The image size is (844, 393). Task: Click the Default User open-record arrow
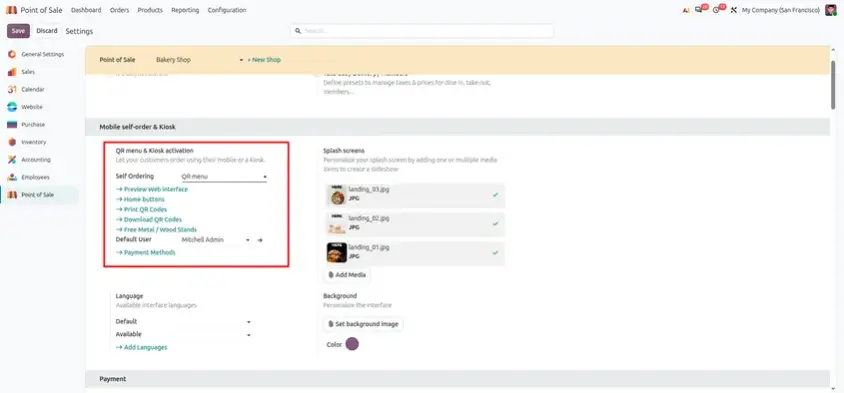pyautogui.click(x=260, y=240)
